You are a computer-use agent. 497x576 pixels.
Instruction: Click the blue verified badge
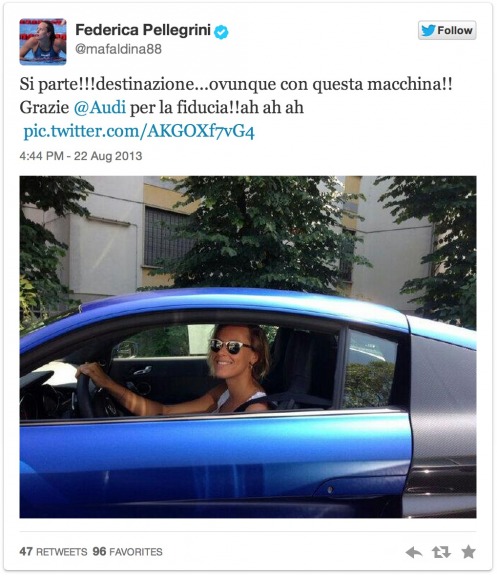[x=221, y=32]
